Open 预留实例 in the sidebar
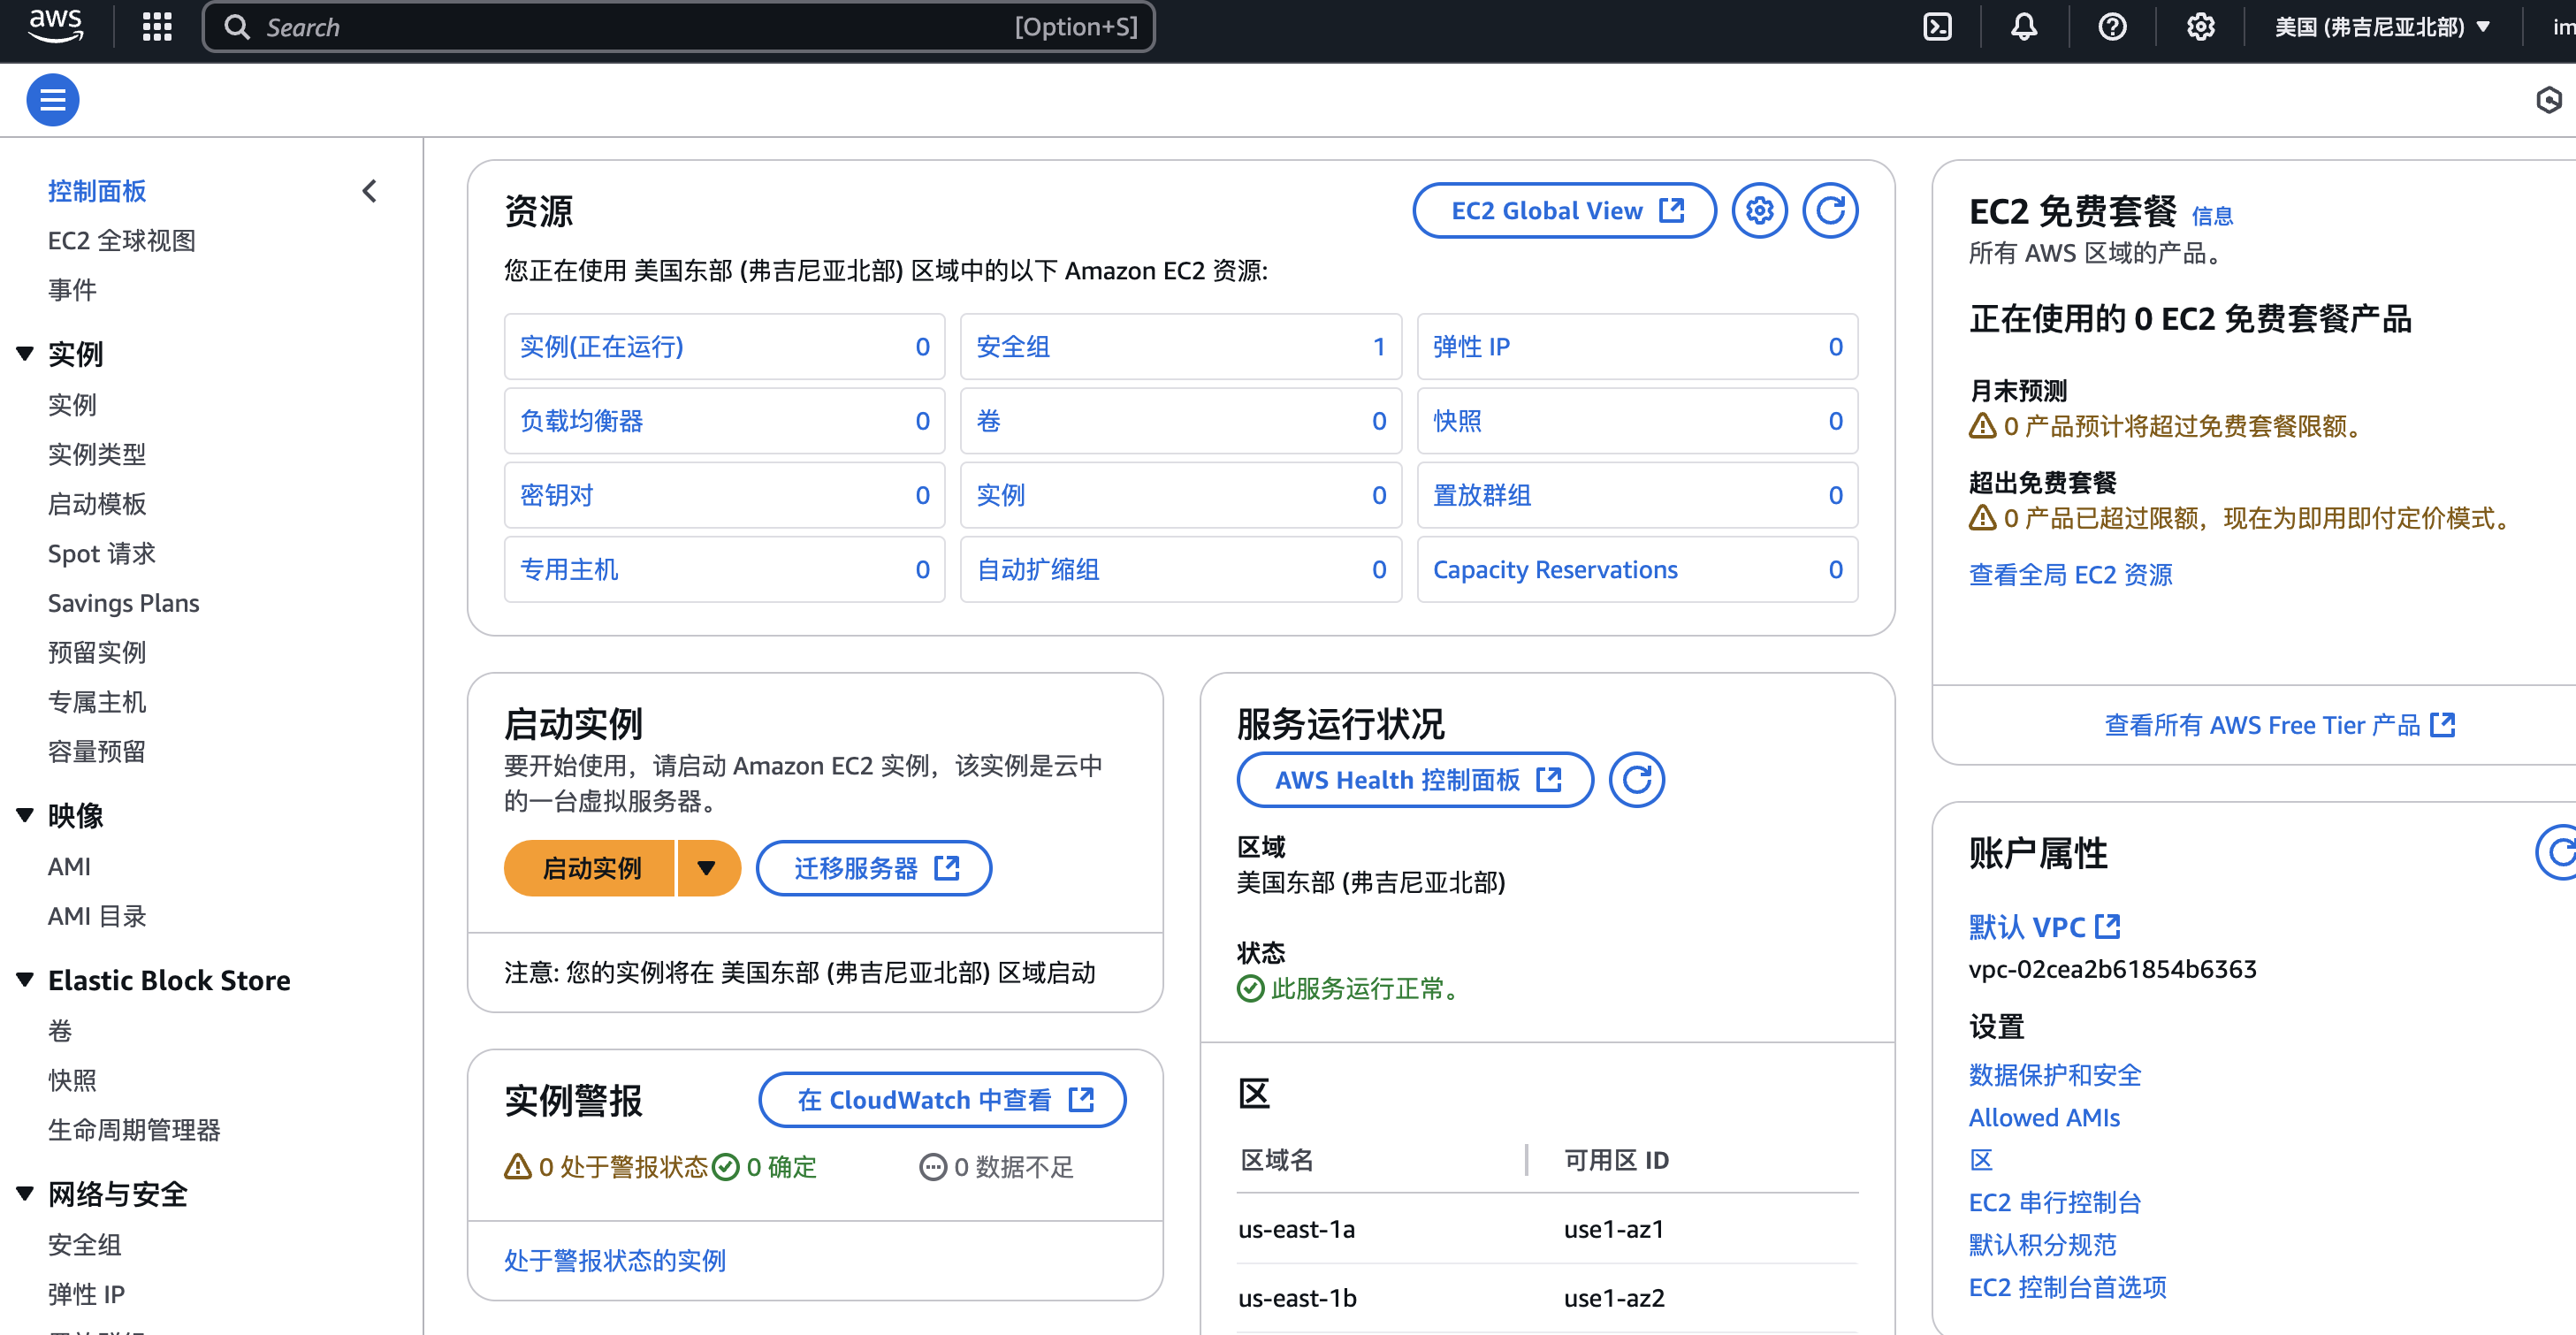This screenshot has width=2576, height=1335. 97,652
